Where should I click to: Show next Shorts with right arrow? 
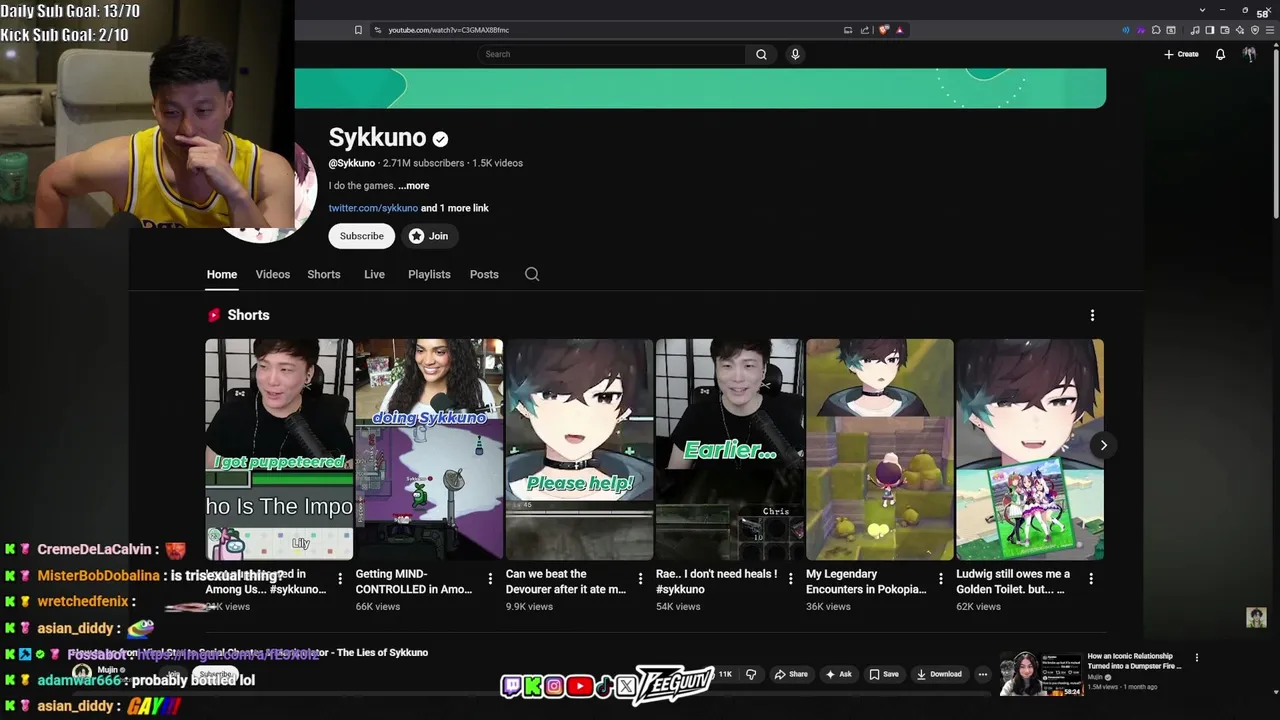(x=1103, y=445)
